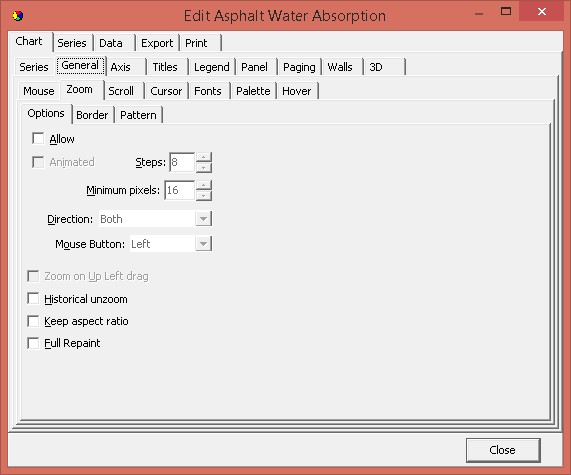The width and height of the screenshot is (571, 475).
Task: Open the Palette tab
Action: (x=253, y=91)
